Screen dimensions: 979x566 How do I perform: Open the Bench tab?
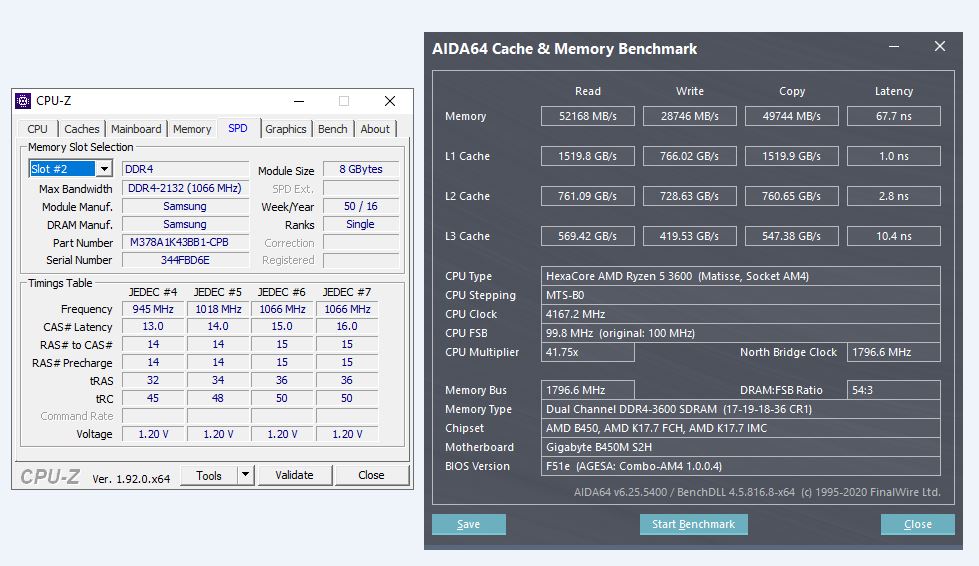(333, 129)
